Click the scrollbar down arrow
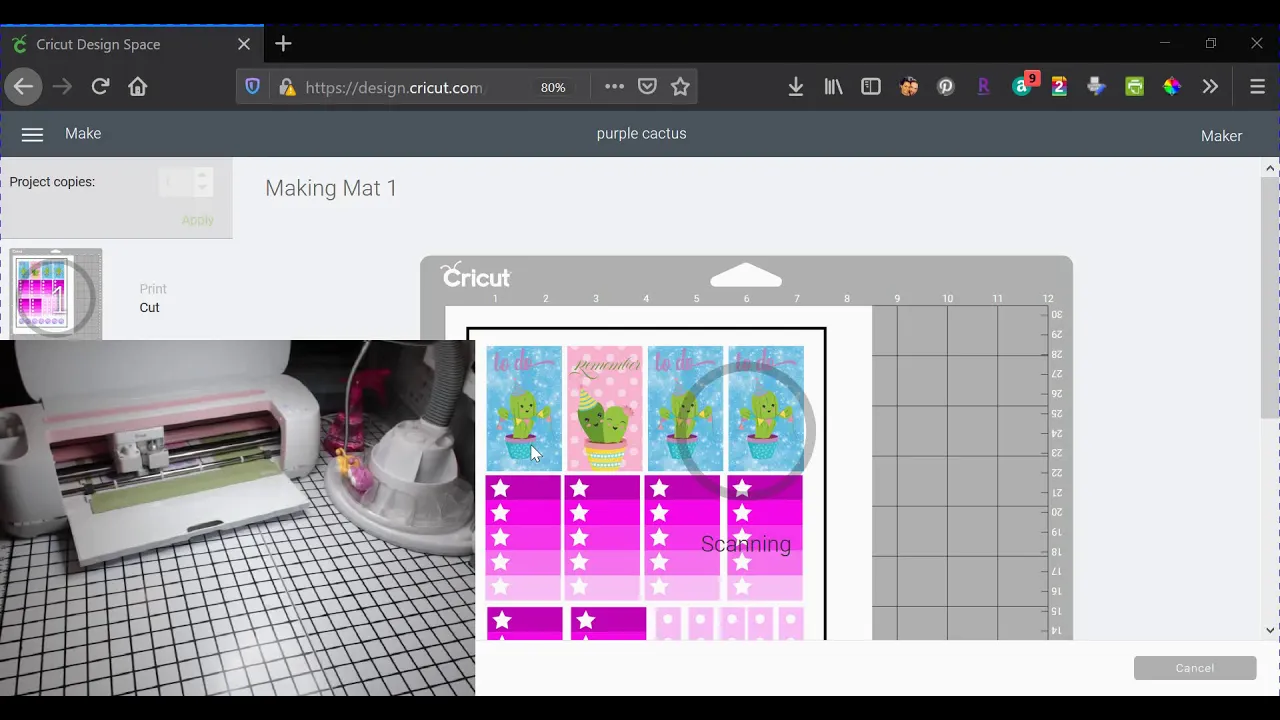Viewport: 1280px width, 720px height. tap(1271, 630)
